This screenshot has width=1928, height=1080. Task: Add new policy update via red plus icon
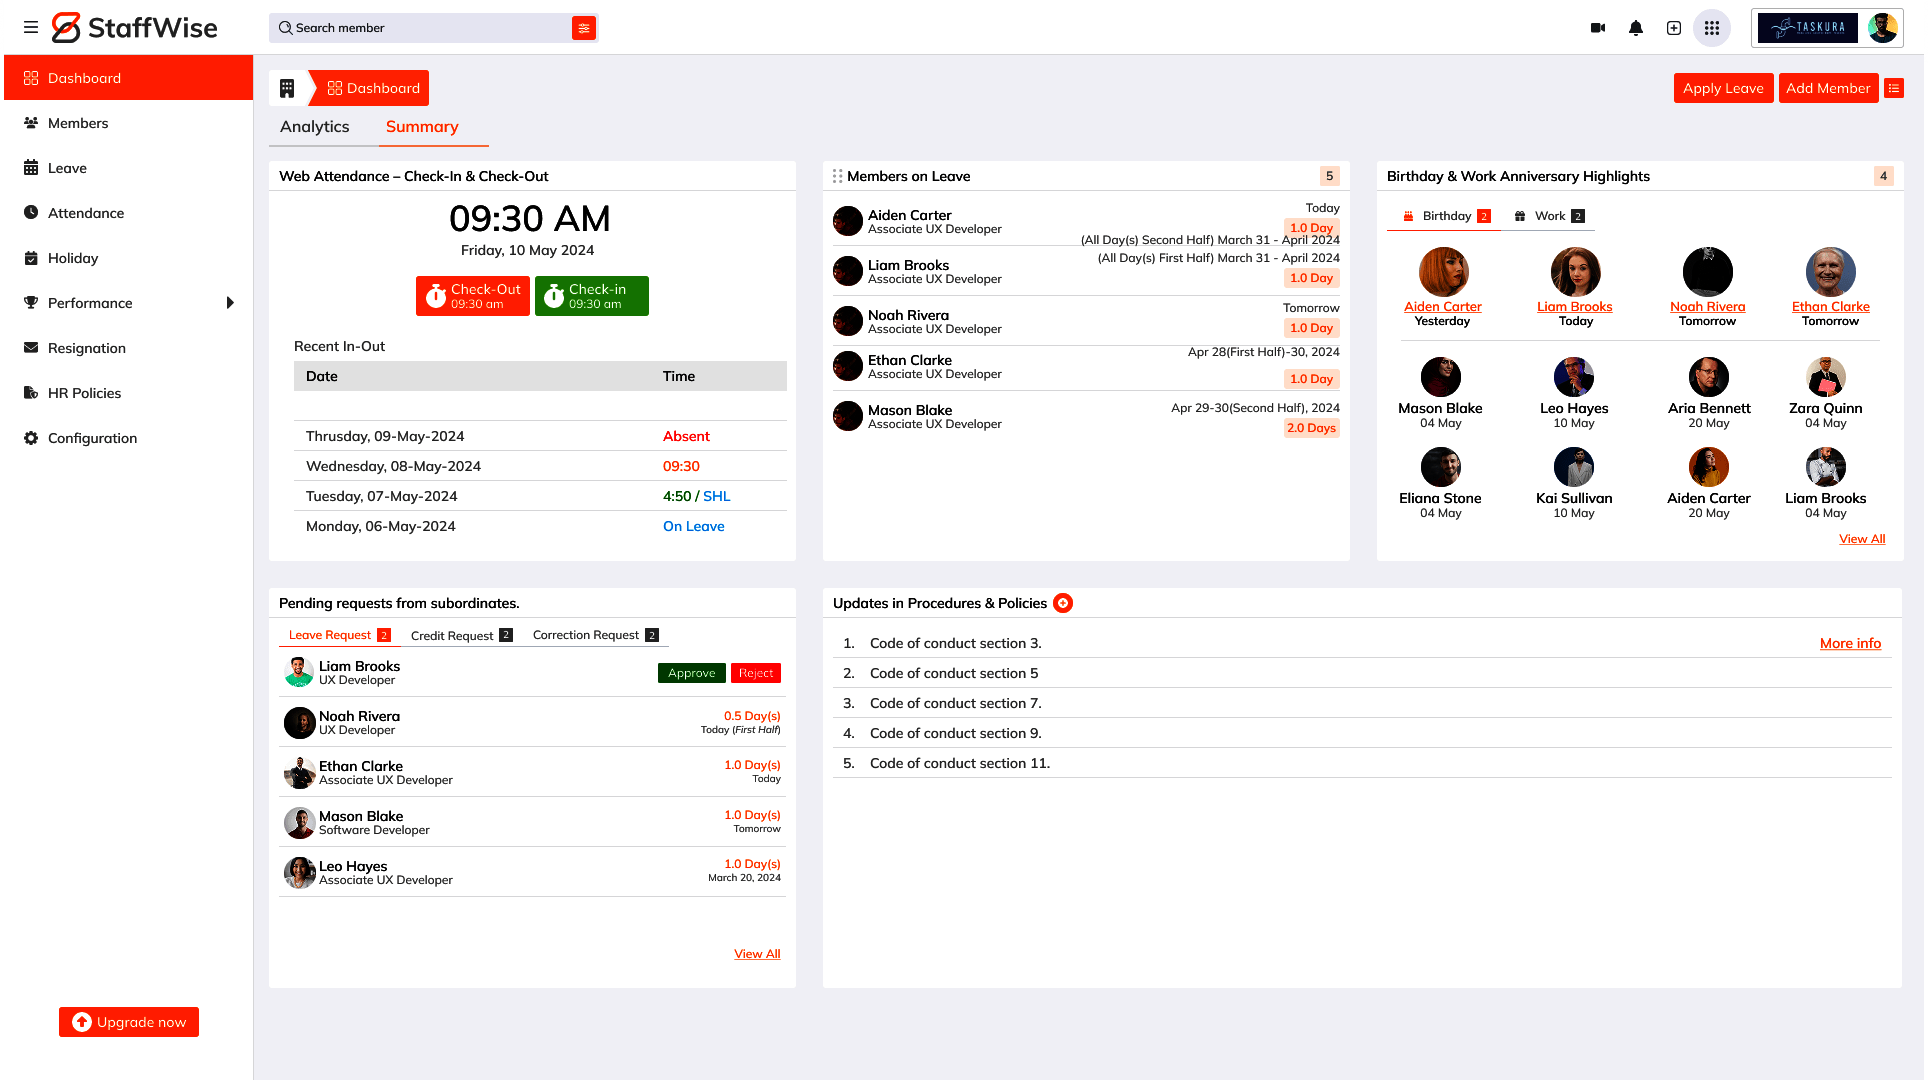pyautogui.click(x=1063, y=603)
